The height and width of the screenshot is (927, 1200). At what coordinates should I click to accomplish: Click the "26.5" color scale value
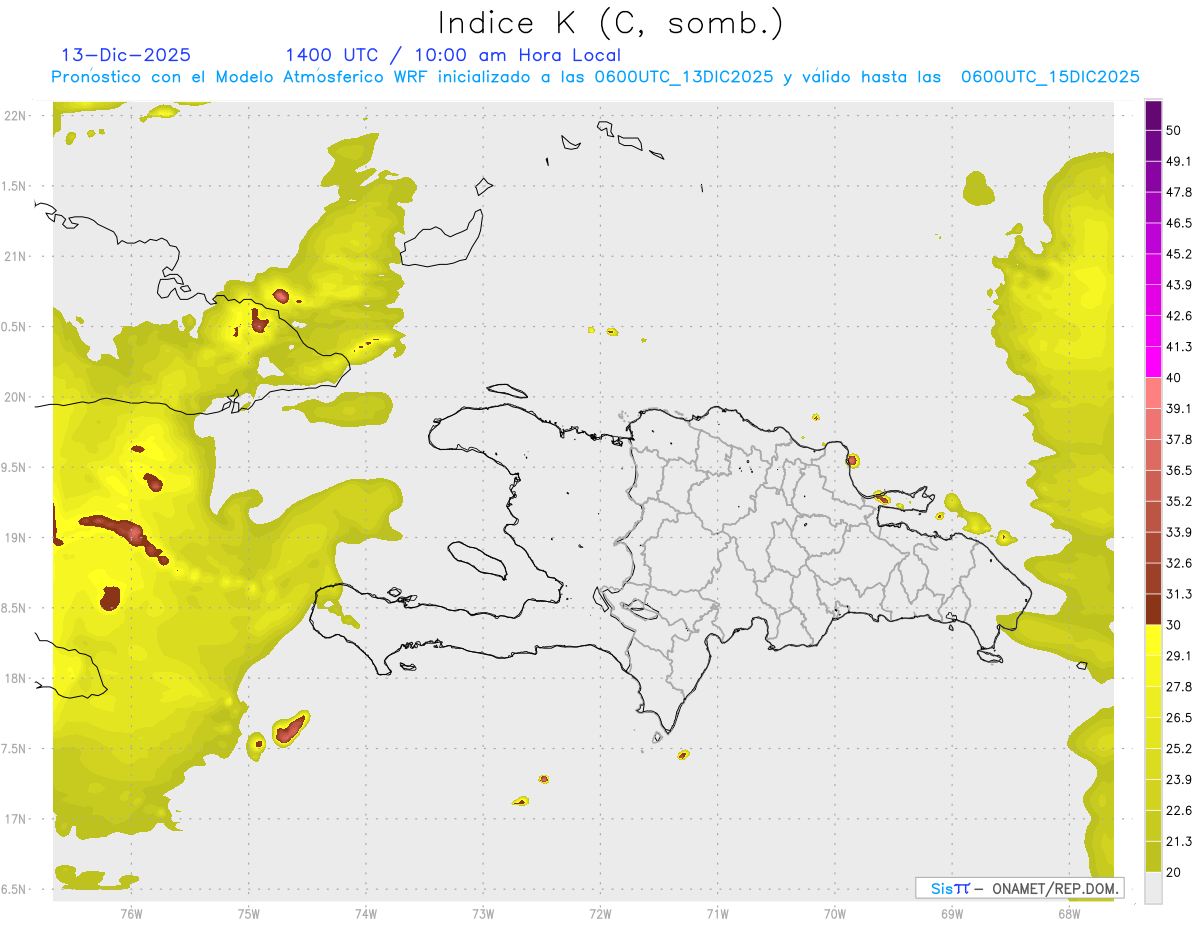(1178, 718)
